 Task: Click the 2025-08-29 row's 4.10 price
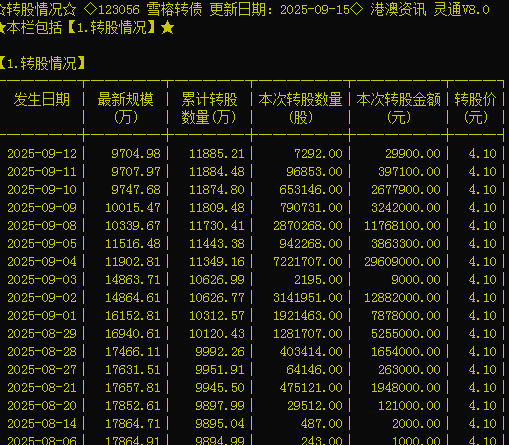482,334
